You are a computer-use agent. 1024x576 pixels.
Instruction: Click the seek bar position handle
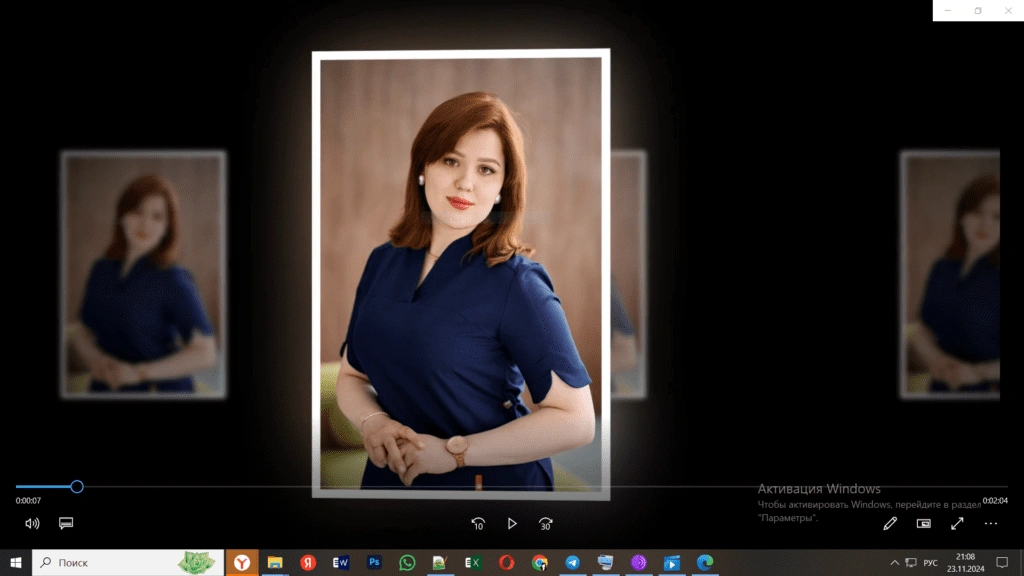pos(77,487)
